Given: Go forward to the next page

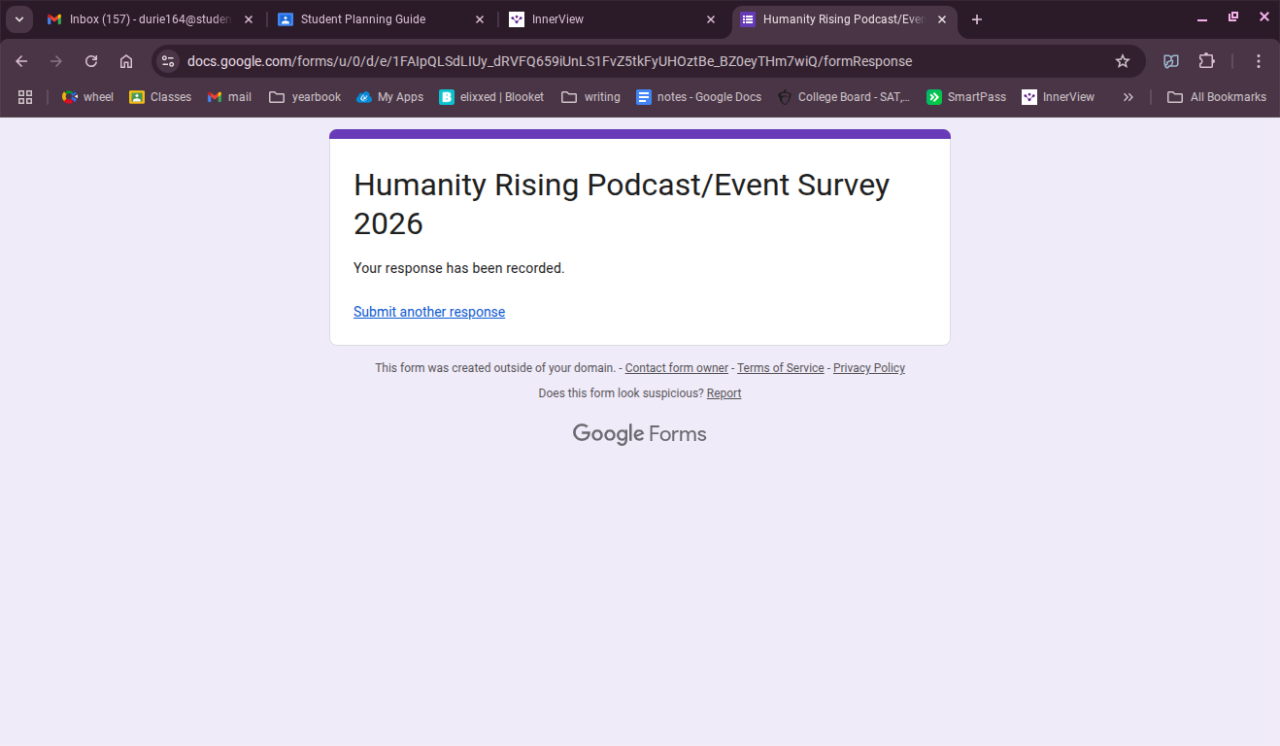Looking at the screenshot, I should [56, 61].
